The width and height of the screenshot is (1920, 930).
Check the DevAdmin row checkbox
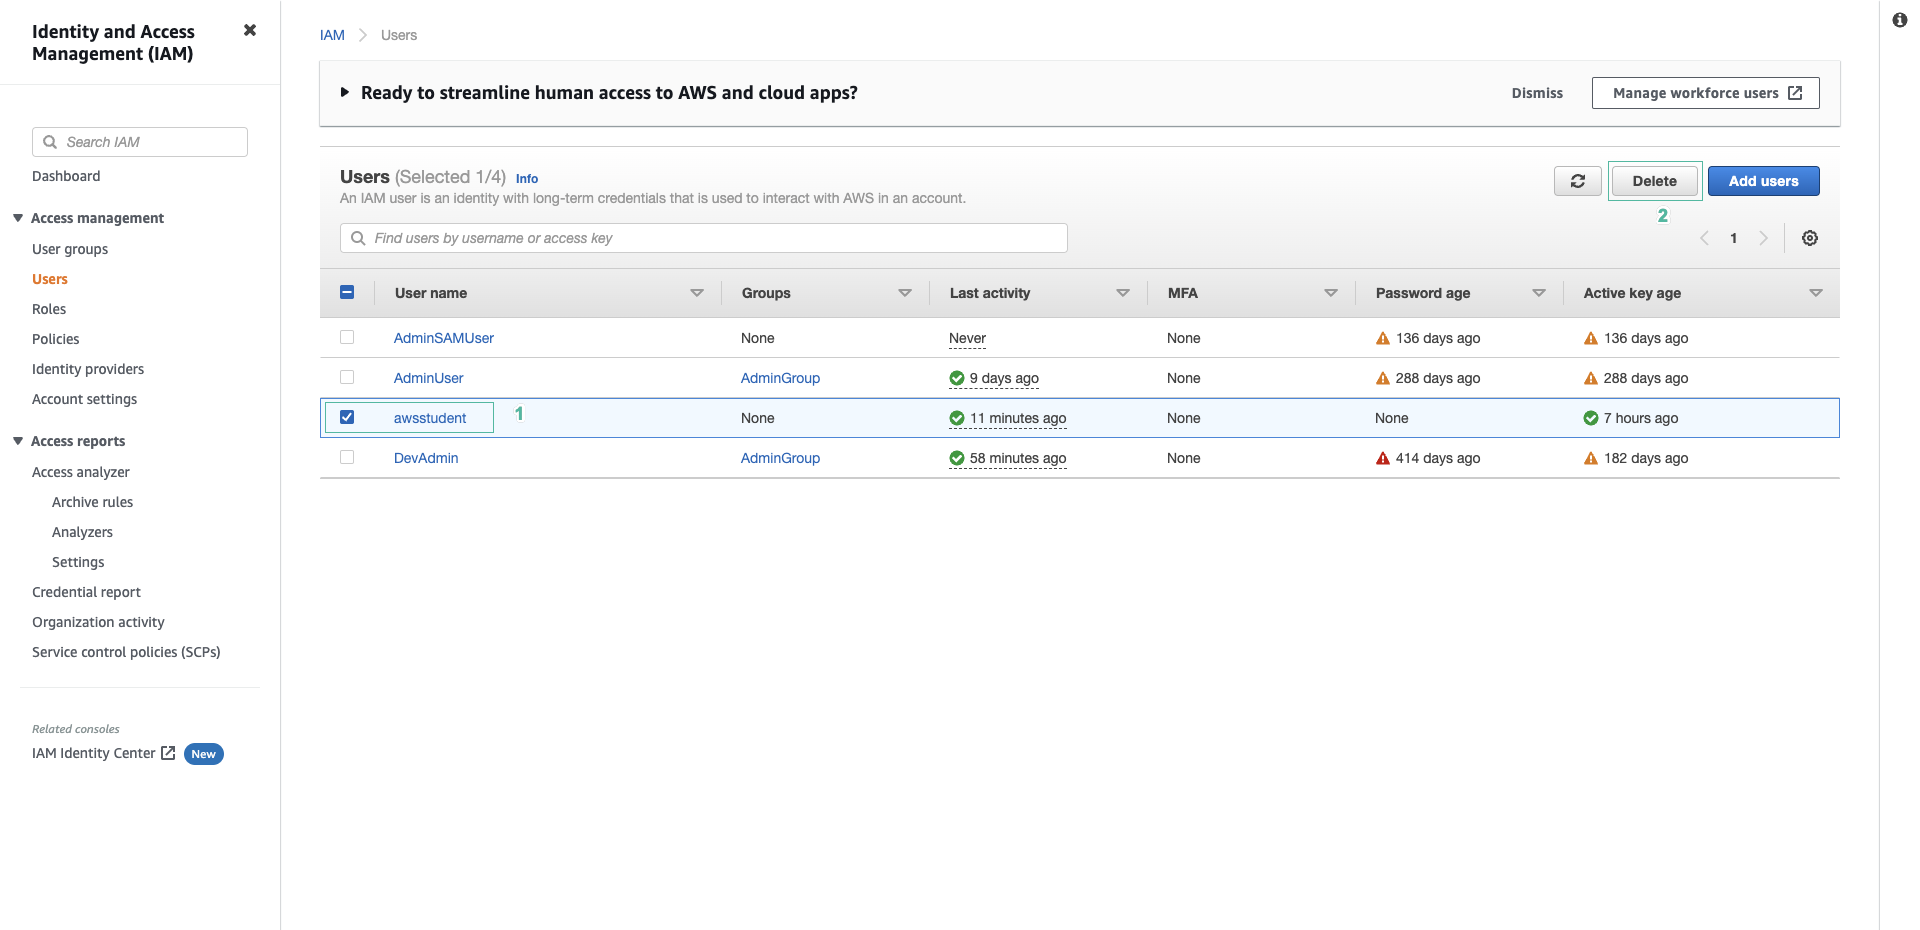[x=347, y=457]
